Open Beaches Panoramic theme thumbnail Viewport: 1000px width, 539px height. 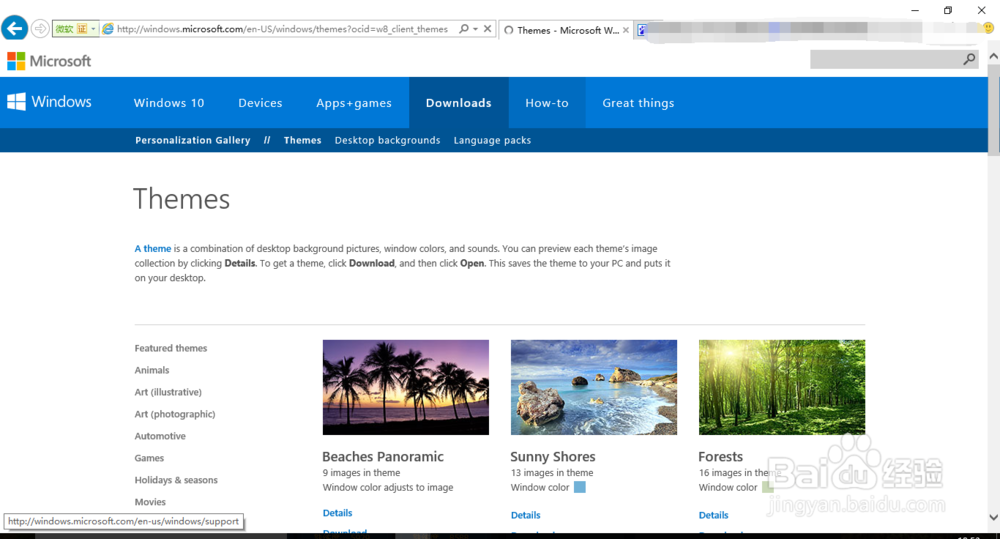point(406,387)
